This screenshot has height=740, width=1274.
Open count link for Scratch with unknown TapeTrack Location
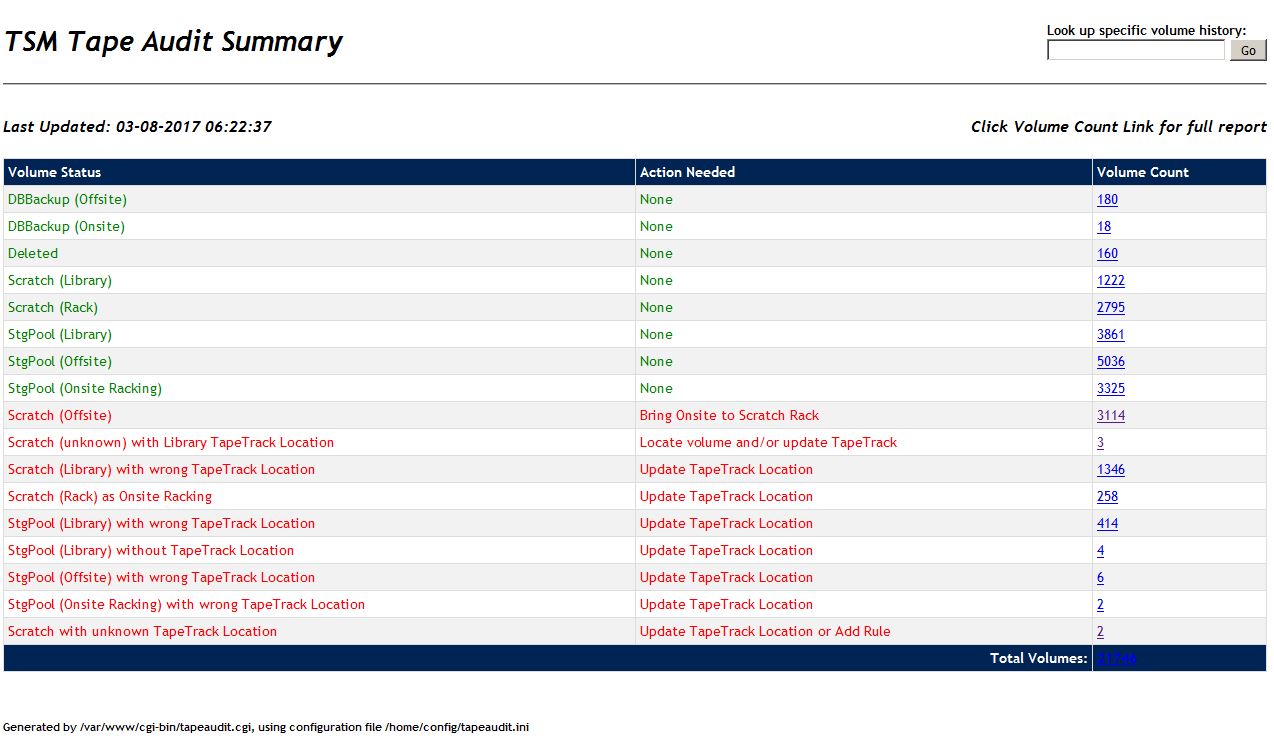(x=1101, y=632)
